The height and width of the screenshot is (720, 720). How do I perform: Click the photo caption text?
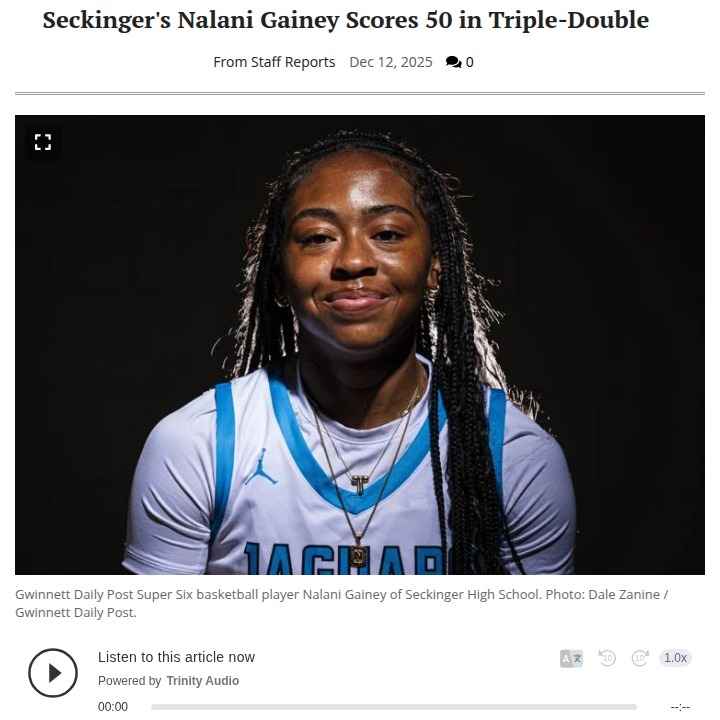(x=342, y=603)
